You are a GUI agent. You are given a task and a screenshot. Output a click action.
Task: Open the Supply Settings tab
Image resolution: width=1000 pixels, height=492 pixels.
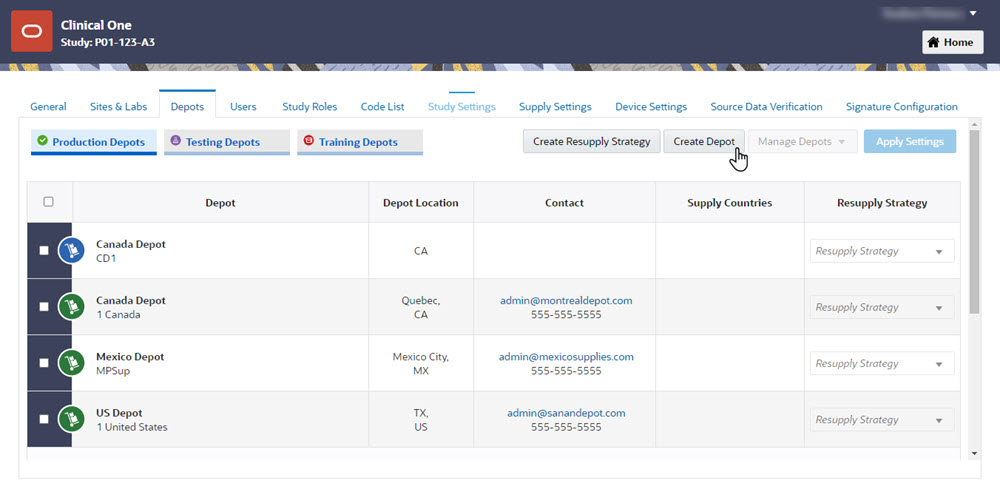point(555,107)
